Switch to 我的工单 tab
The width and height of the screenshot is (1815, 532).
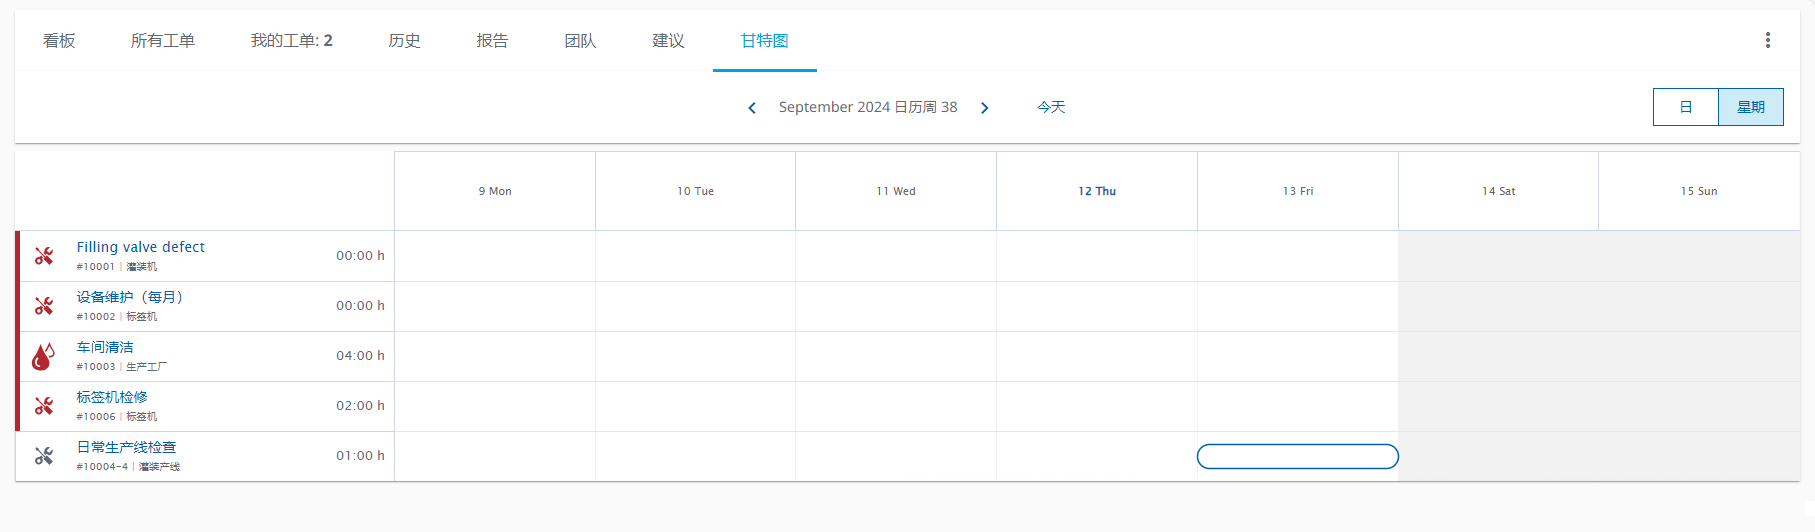click(x=291, y=41)
